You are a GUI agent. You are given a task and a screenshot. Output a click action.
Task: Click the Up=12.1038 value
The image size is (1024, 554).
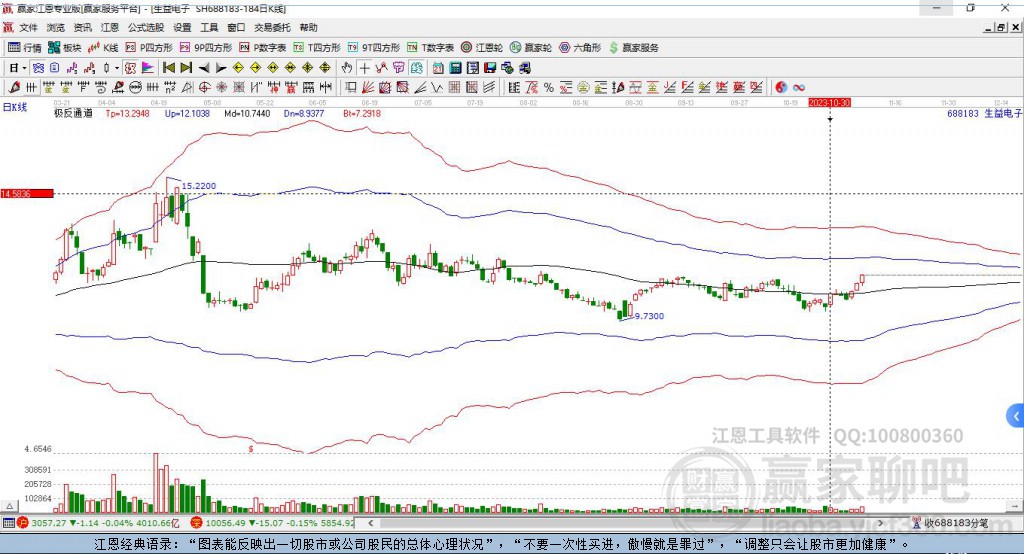coord(187,114)
